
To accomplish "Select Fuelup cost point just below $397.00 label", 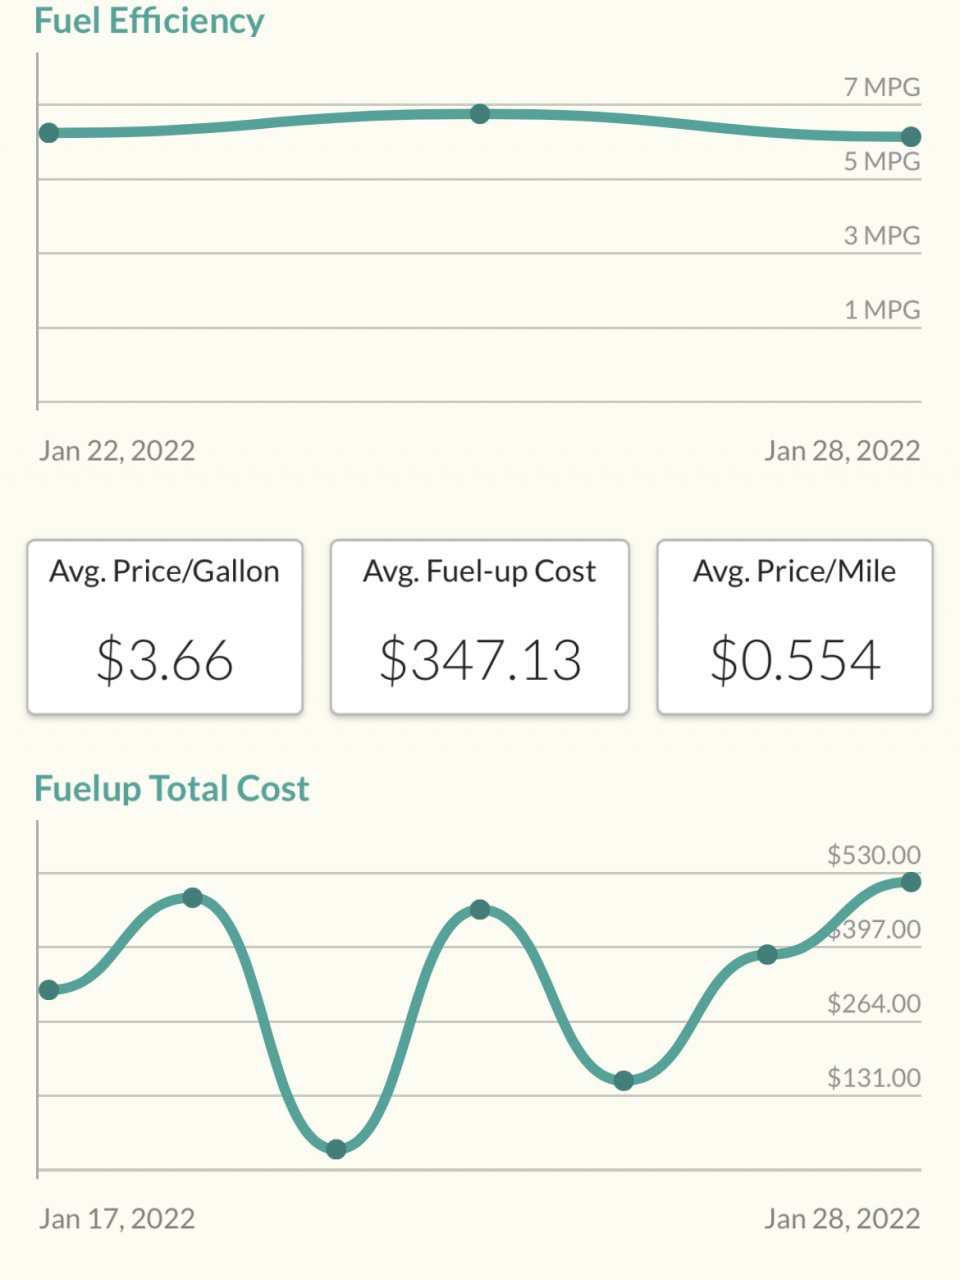I will click(767, 954).
